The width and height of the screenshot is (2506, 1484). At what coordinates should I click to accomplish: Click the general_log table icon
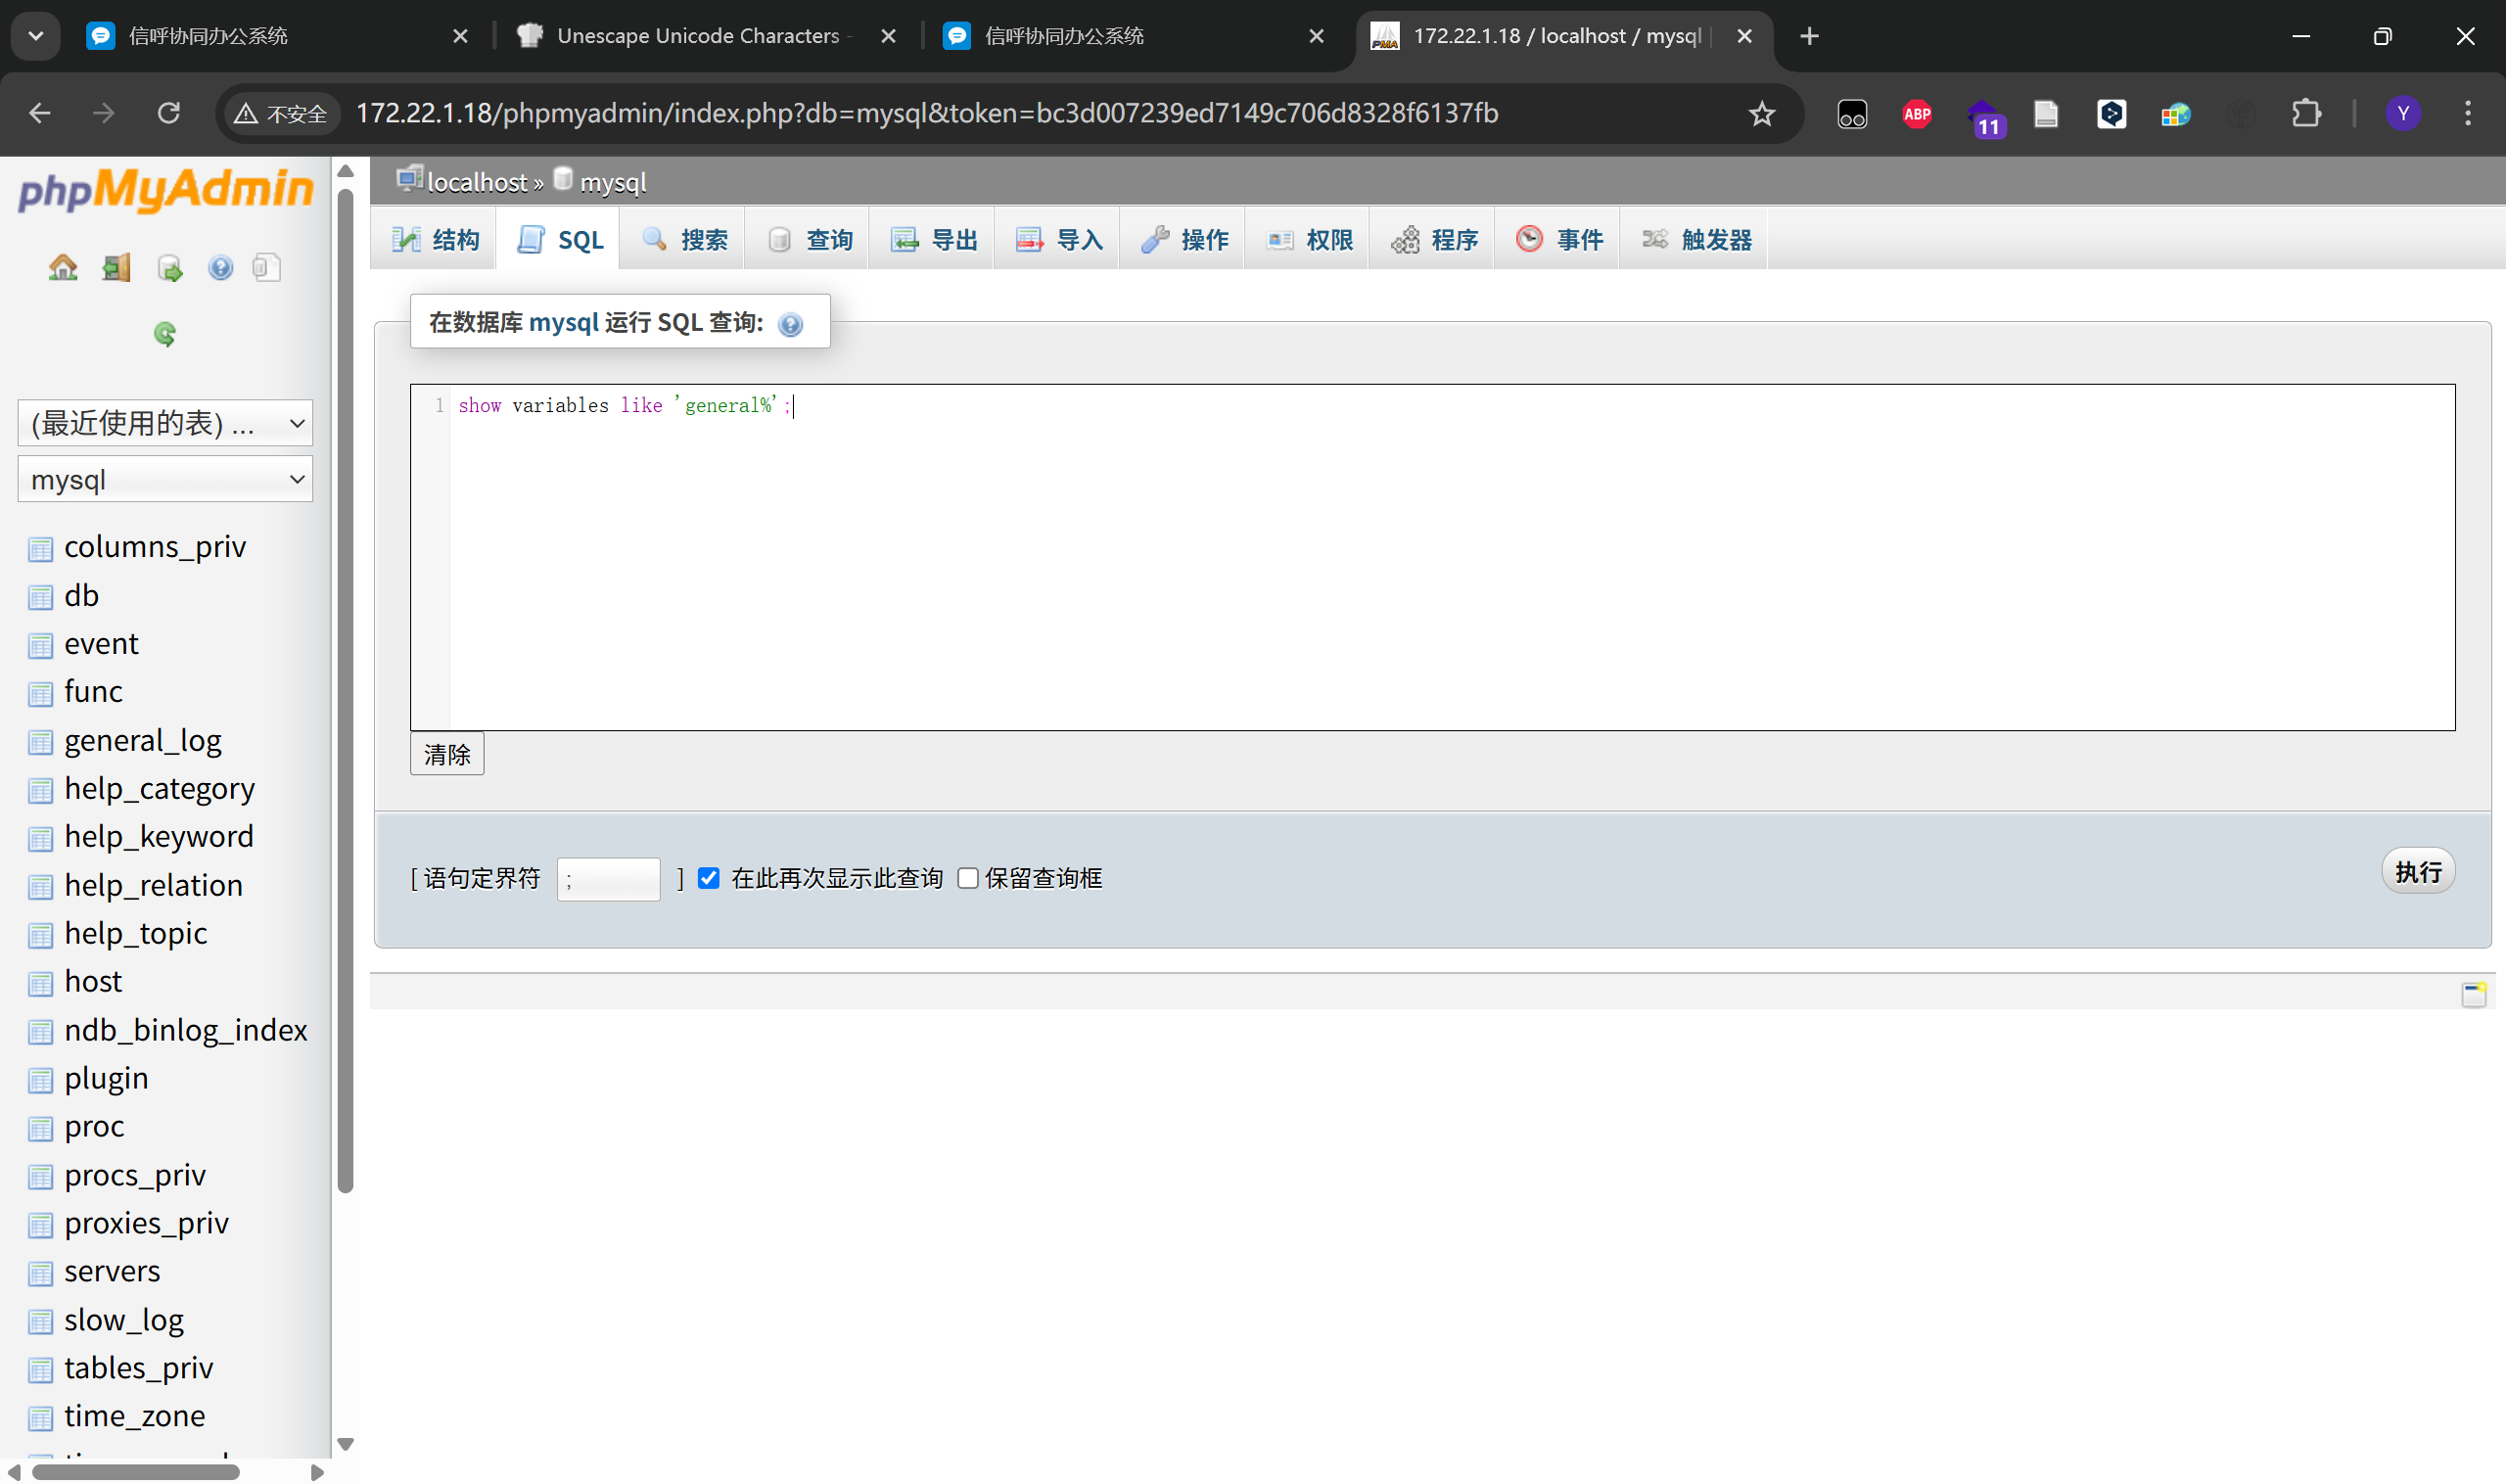(40, 742)
